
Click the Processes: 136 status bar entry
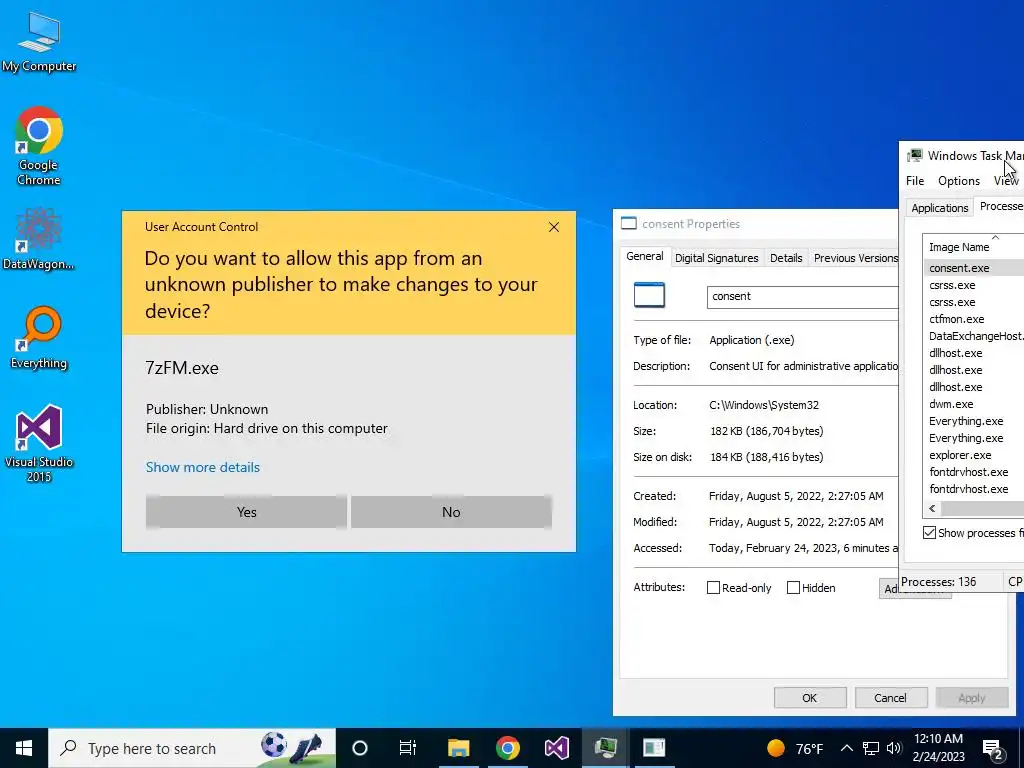[x=938, y=581]
